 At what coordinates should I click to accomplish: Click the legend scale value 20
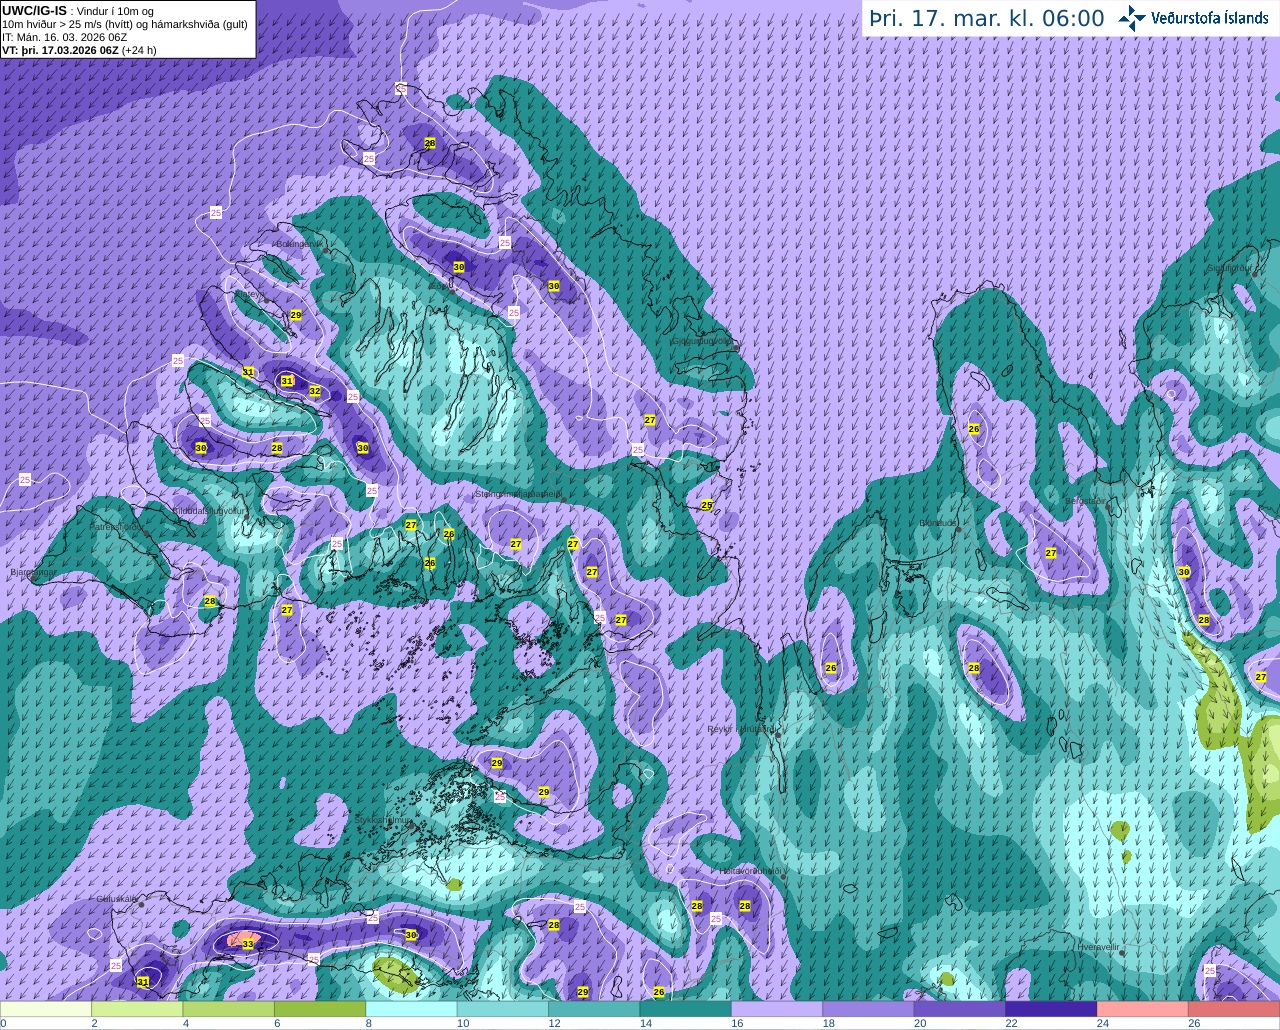[x=920, y=1024]
